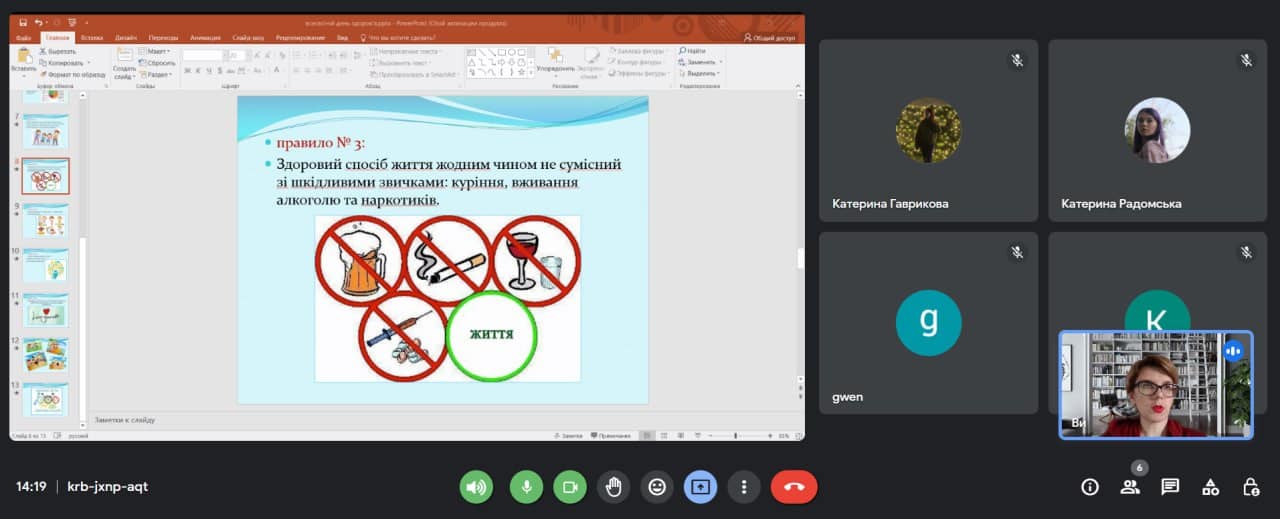Leave the call with the red button
The image size is (1280, 519).
[794, 487]
